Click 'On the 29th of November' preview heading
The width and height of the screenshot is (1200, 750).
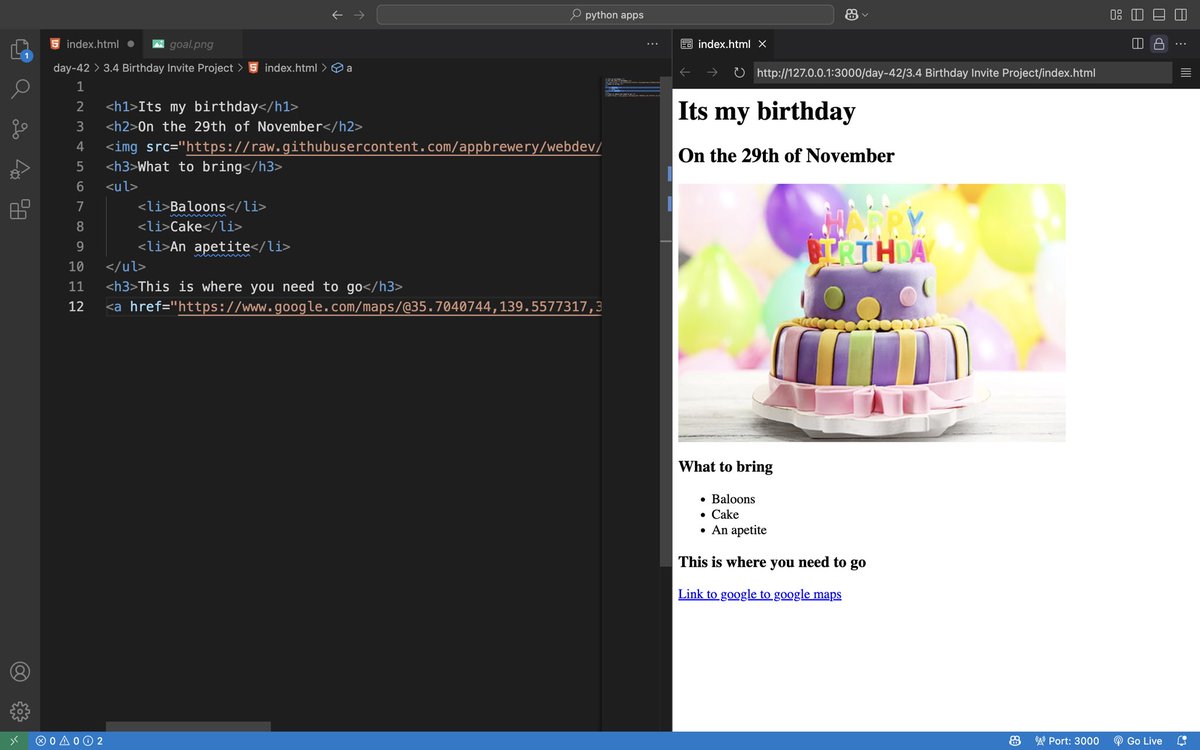(786, 156)
